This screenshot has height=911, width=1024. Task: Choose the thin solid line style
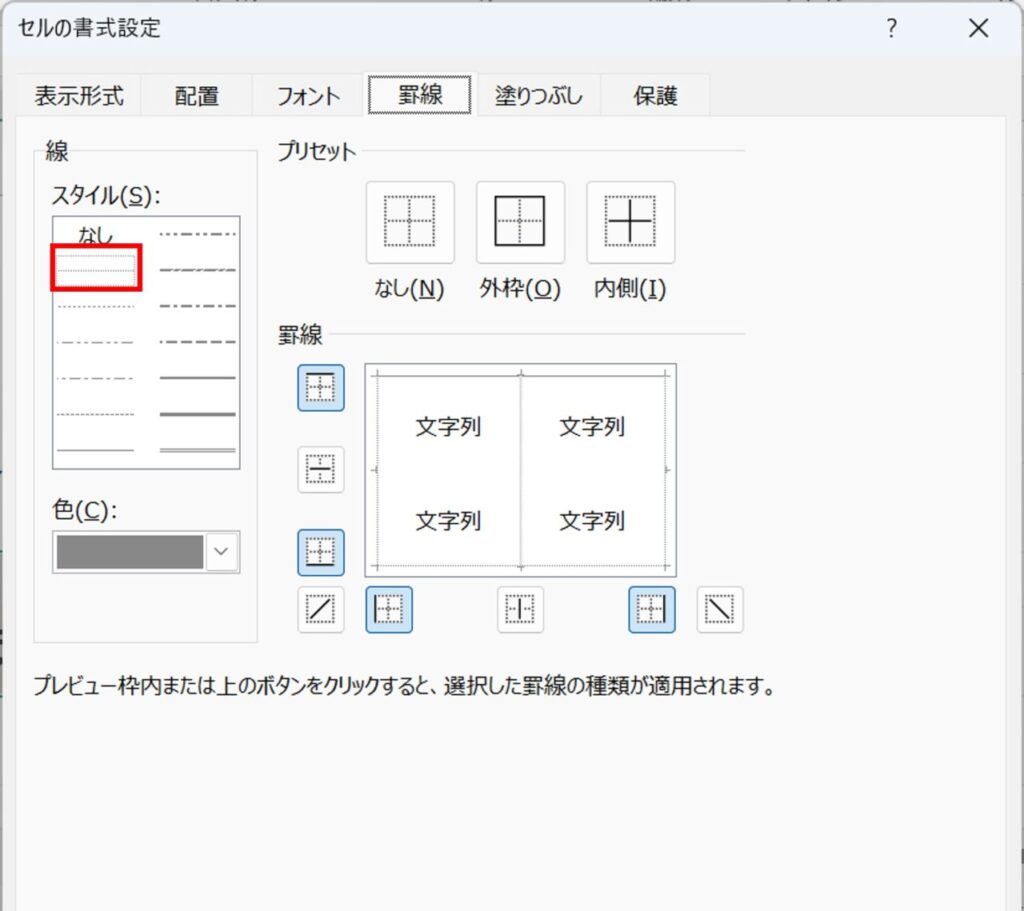[x=95, y=450]
